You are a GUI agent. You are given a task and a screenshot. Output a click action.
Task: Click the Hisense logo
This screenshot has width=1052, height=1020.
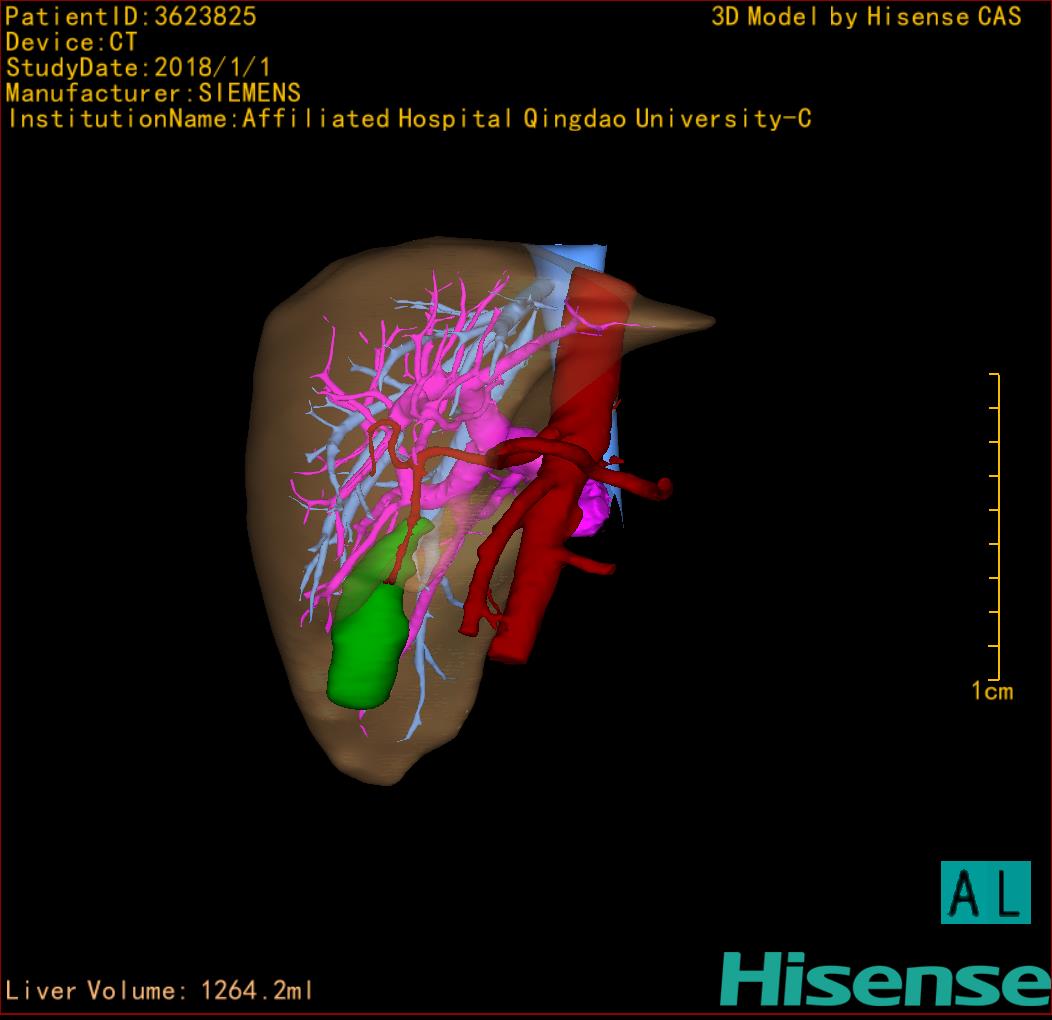coord(885,980)
